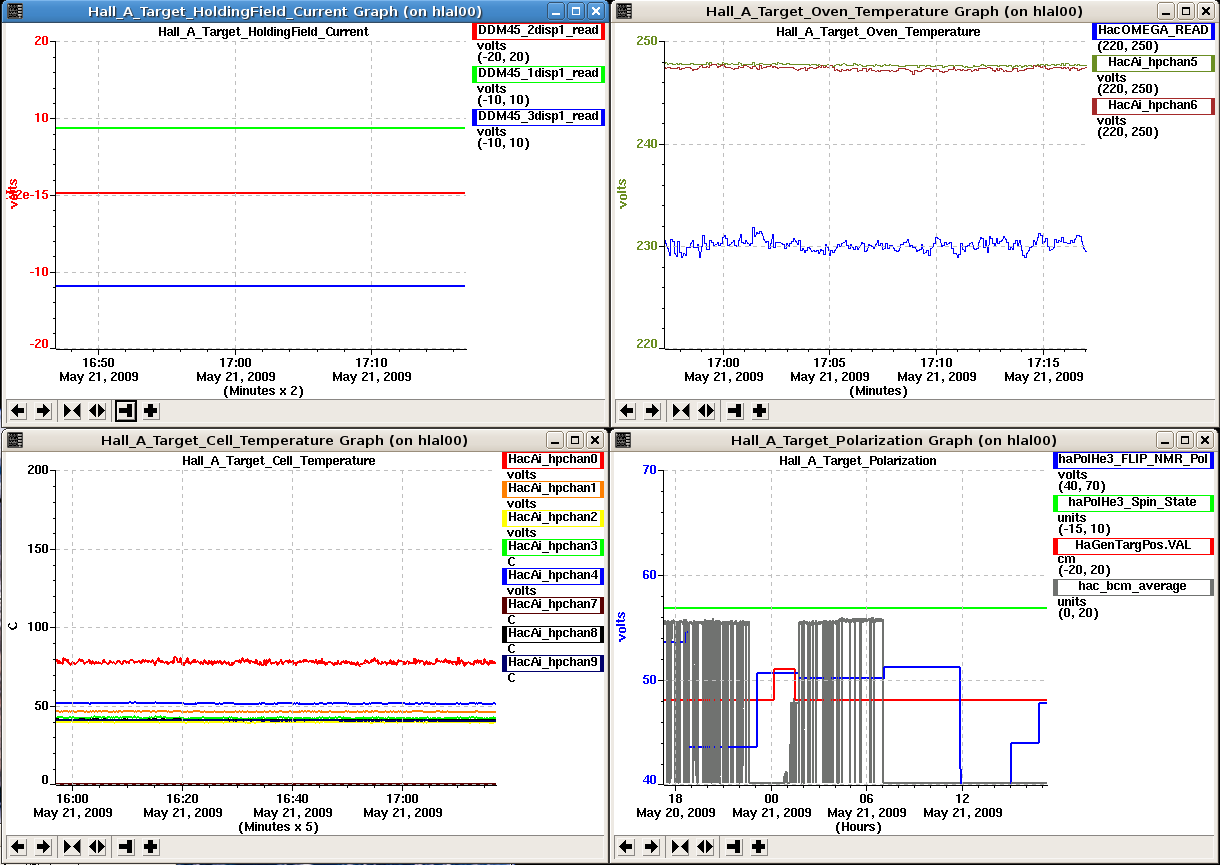Choose the HacAi_hpchan4 curve label
This screenshot has width=1220, height=865.
coord(553,576)
